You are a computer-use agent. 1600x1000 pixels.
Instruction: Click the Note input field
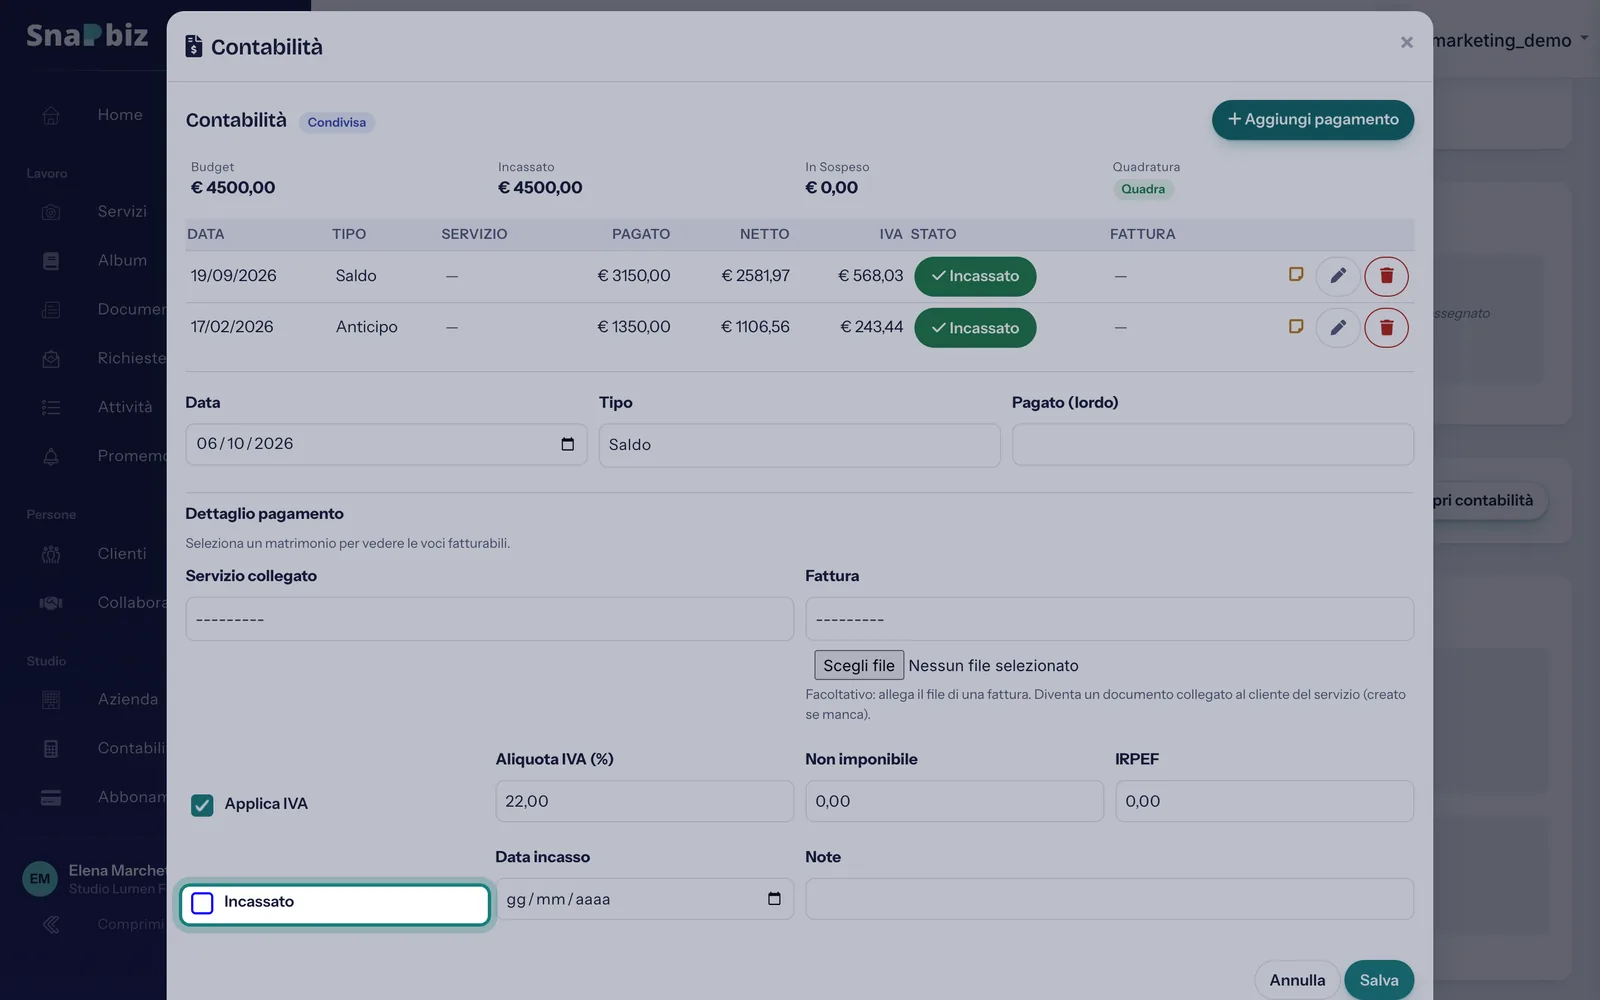(x=1109, y=899)
